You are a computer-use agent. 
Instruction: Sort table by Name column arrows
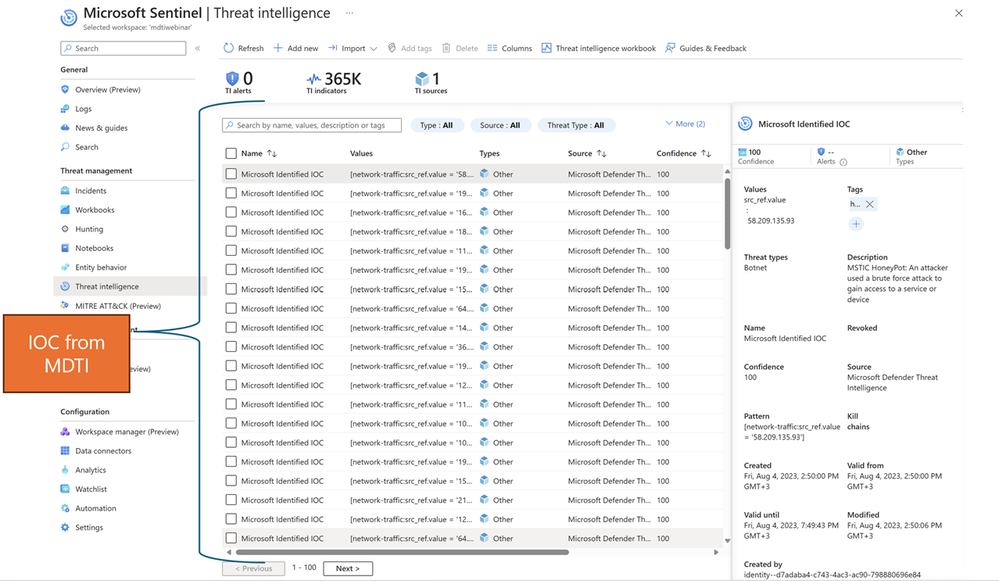tap(272, 153)
